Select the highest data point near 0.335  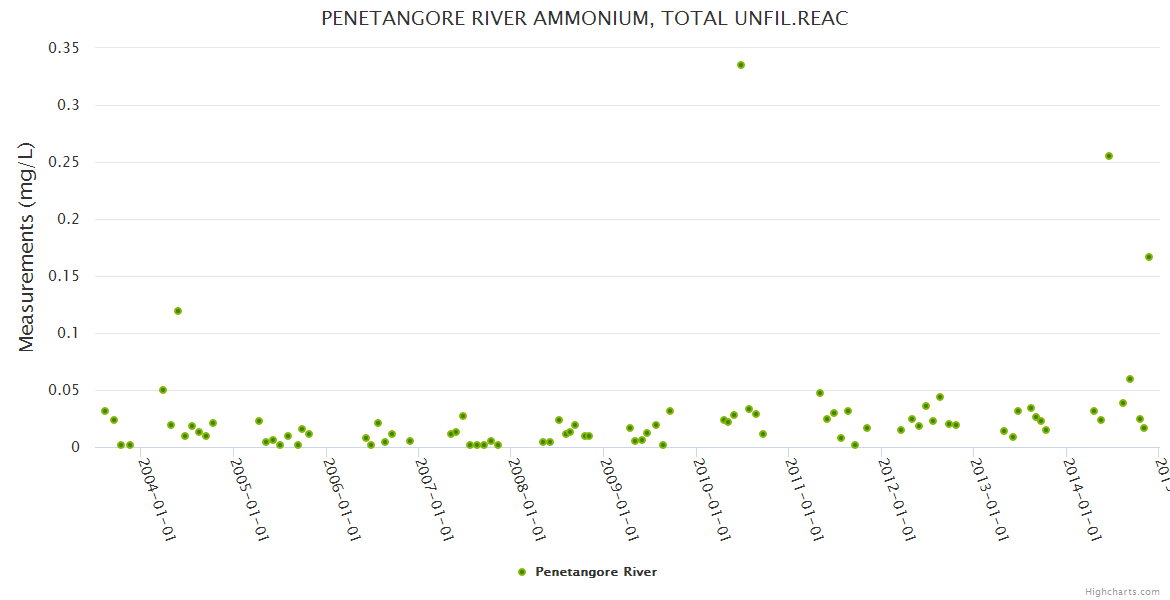[x=741, y=65]
